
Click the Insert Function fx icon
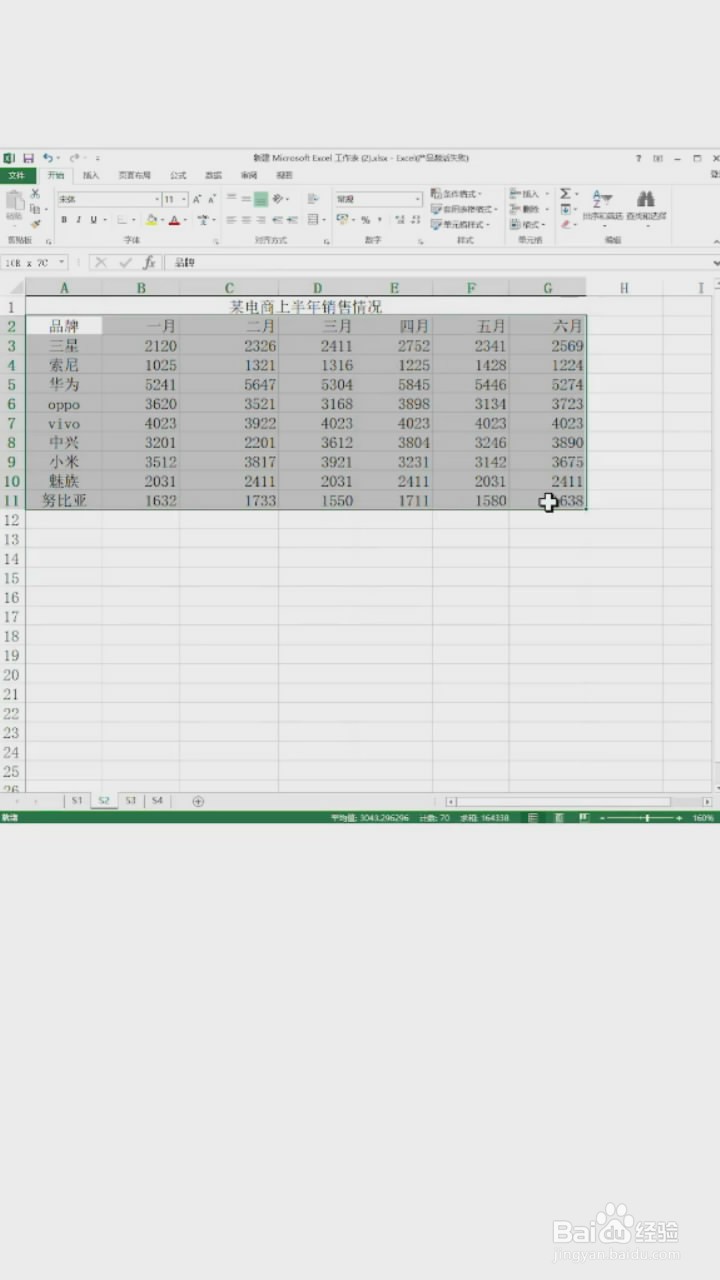148,262
